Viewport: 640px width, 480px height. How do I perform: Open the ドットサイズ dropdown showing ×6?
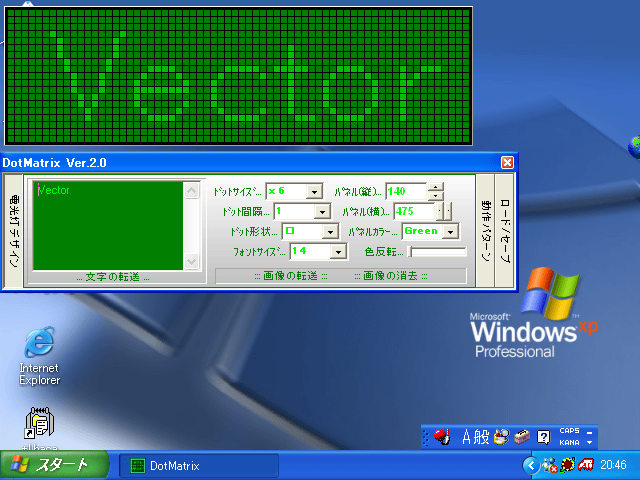coord(314,191)
